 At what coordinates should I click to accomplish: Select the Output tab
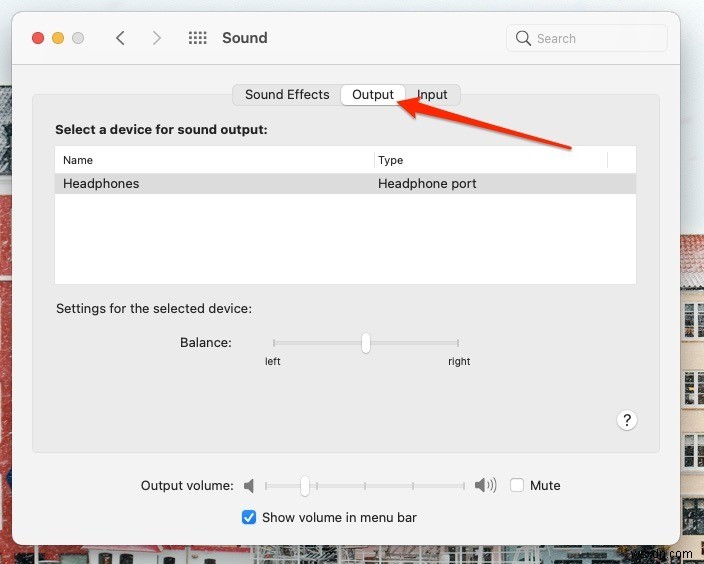[x=373, y=95]
